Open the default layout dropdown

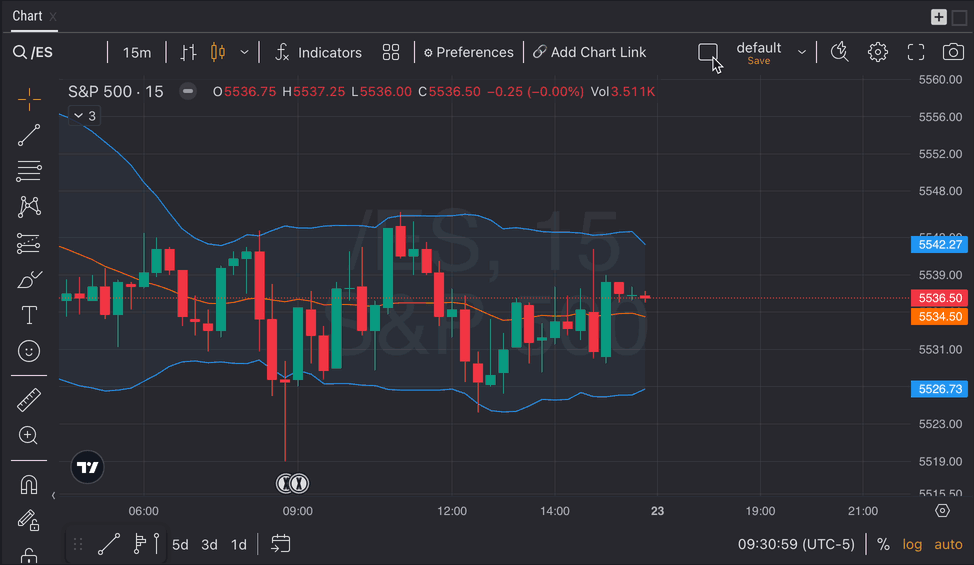[x=801, y=52]
